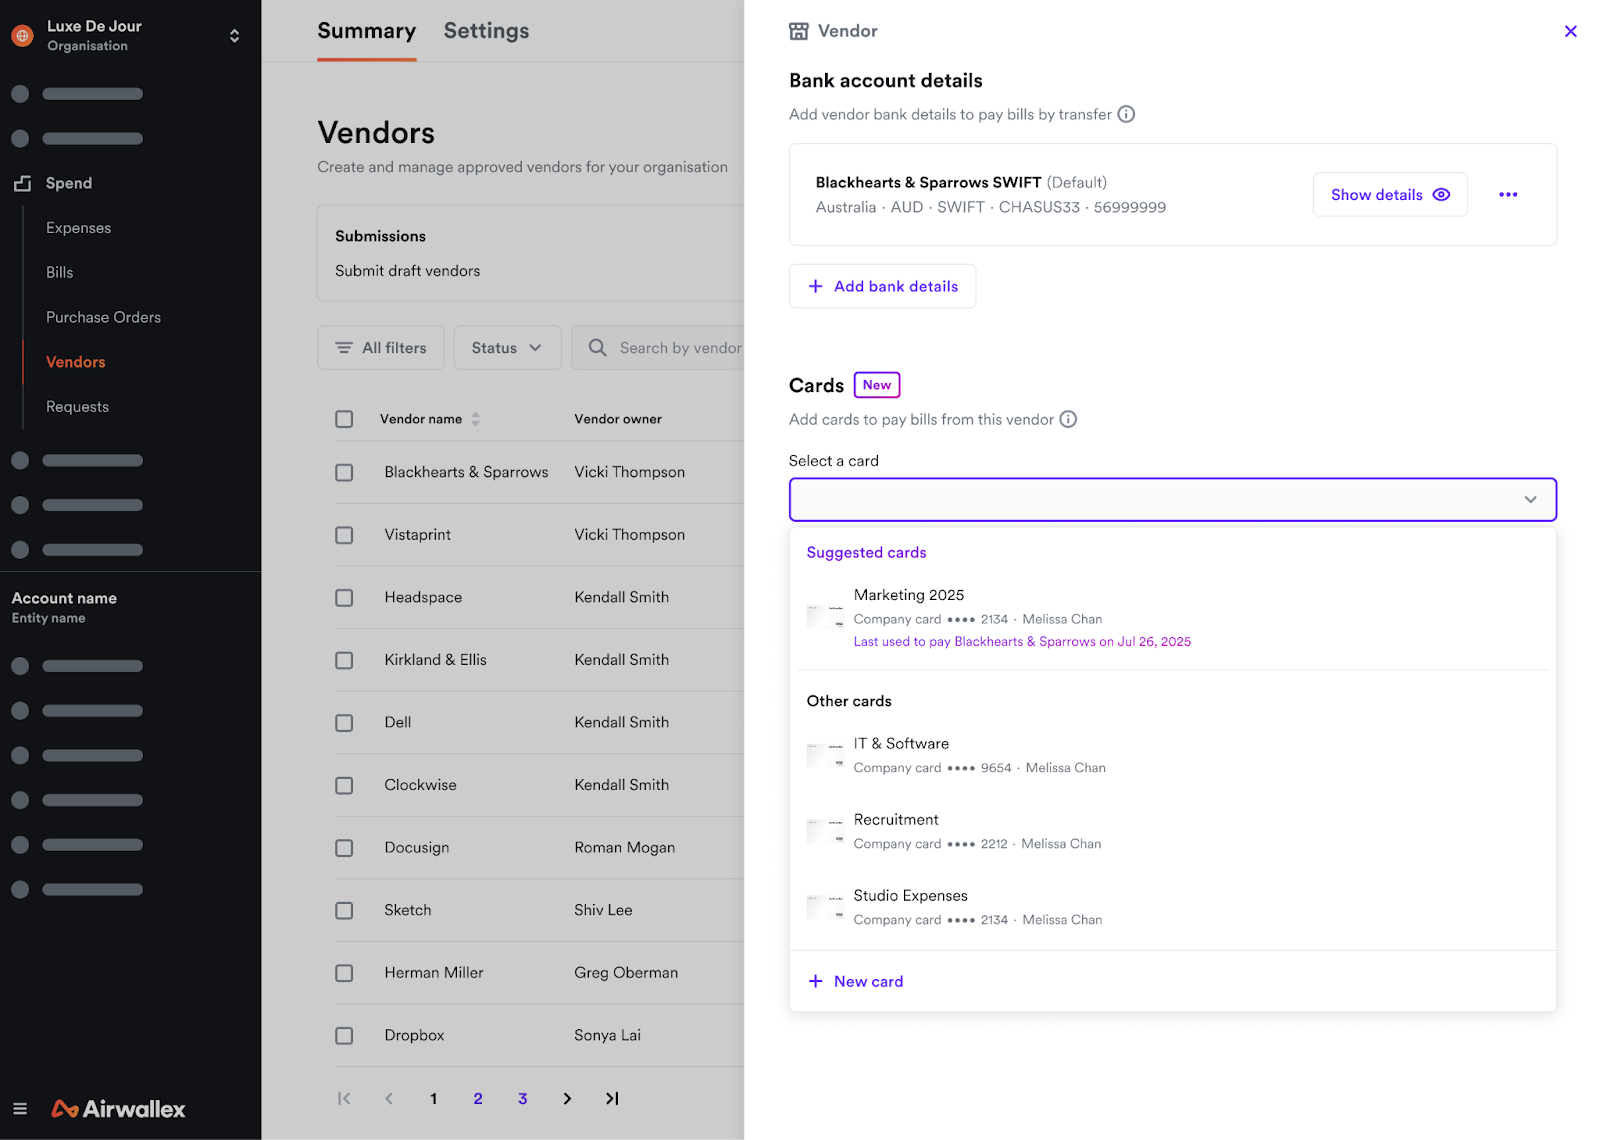Show details of the SWIFT bank account
This screenshot has height=1140, width=1600.
pyautogui.click(x=1389, y=195)
